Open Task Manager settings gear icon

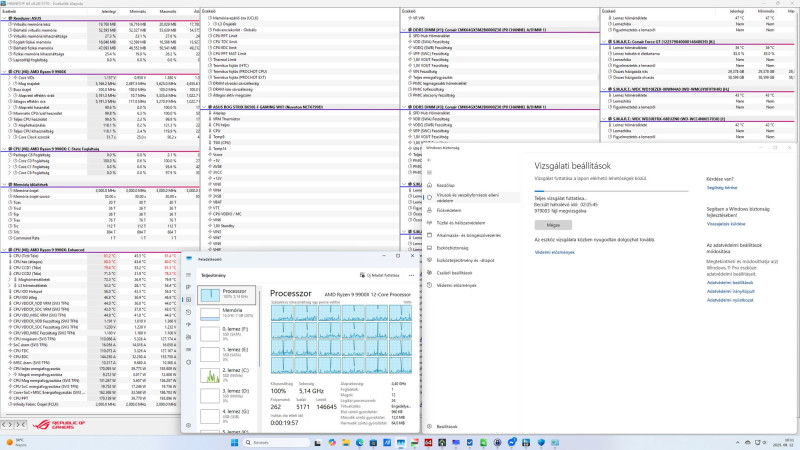pyautogui.click(x=189, y=425)
